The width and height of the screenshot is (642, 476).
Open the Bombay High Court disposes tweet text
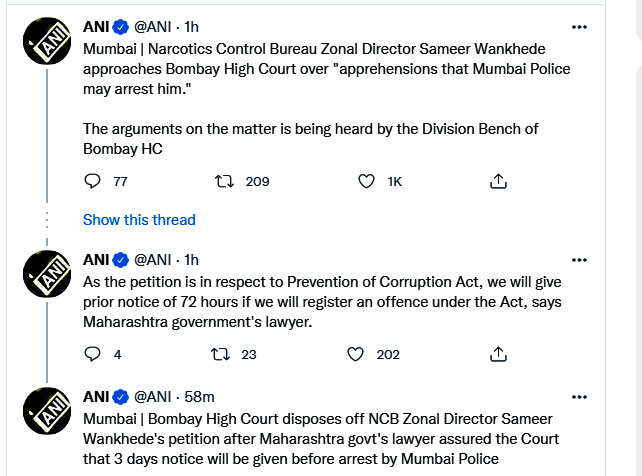(320, 438)
